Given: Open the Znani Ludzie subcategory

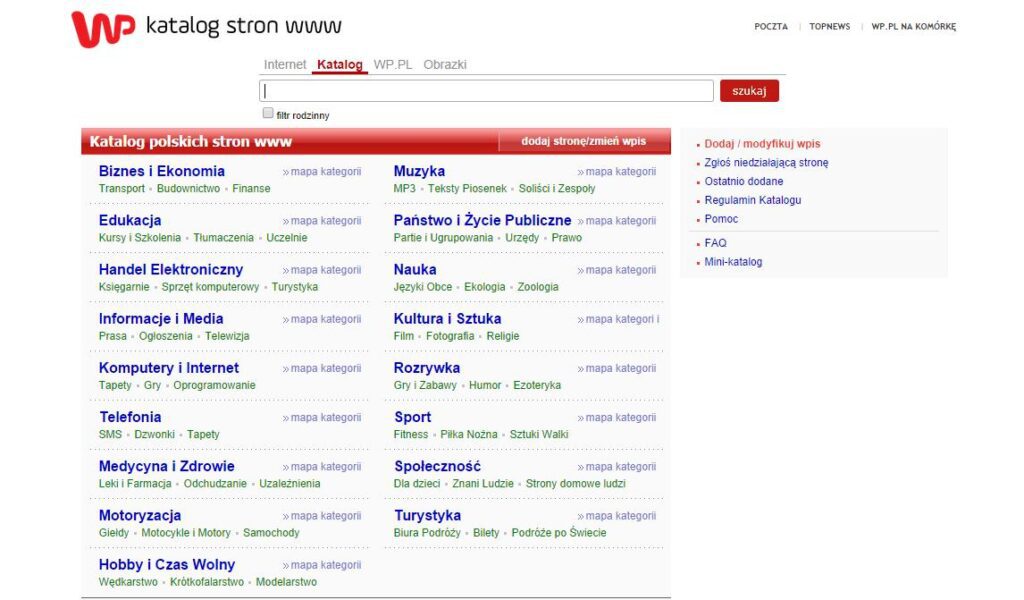Looking at the screenshot, I should pos(483,484).
